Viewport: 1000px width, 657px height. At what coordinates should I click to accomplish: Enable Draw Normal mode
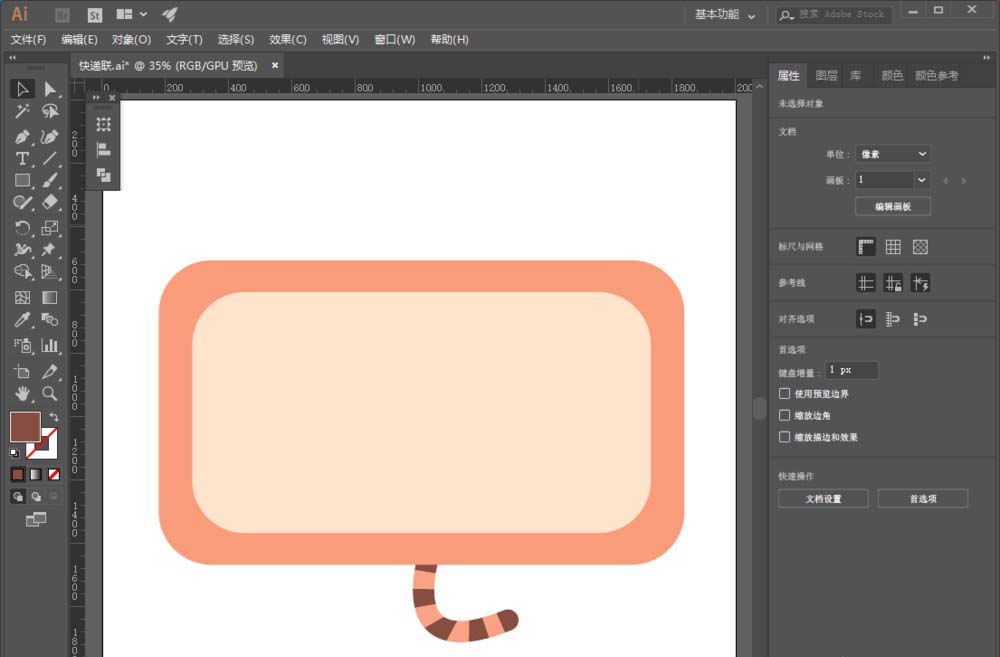tap(18, 496)
